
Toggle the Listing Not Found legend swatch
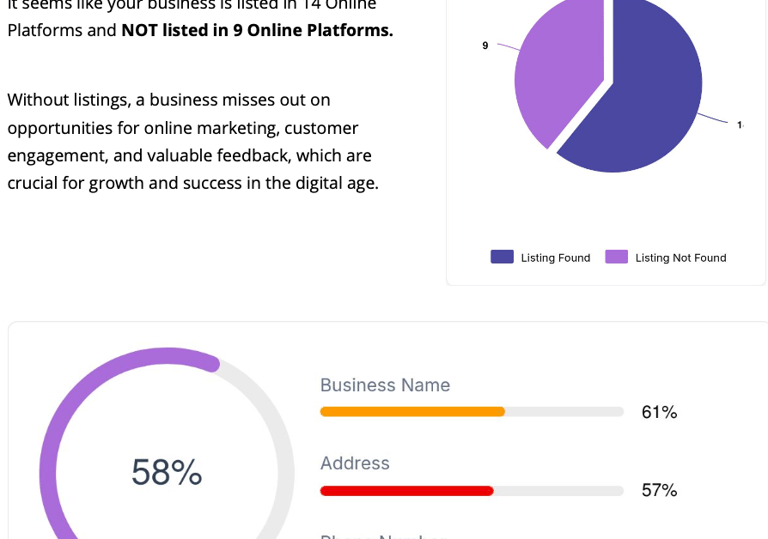pos(616,257)
